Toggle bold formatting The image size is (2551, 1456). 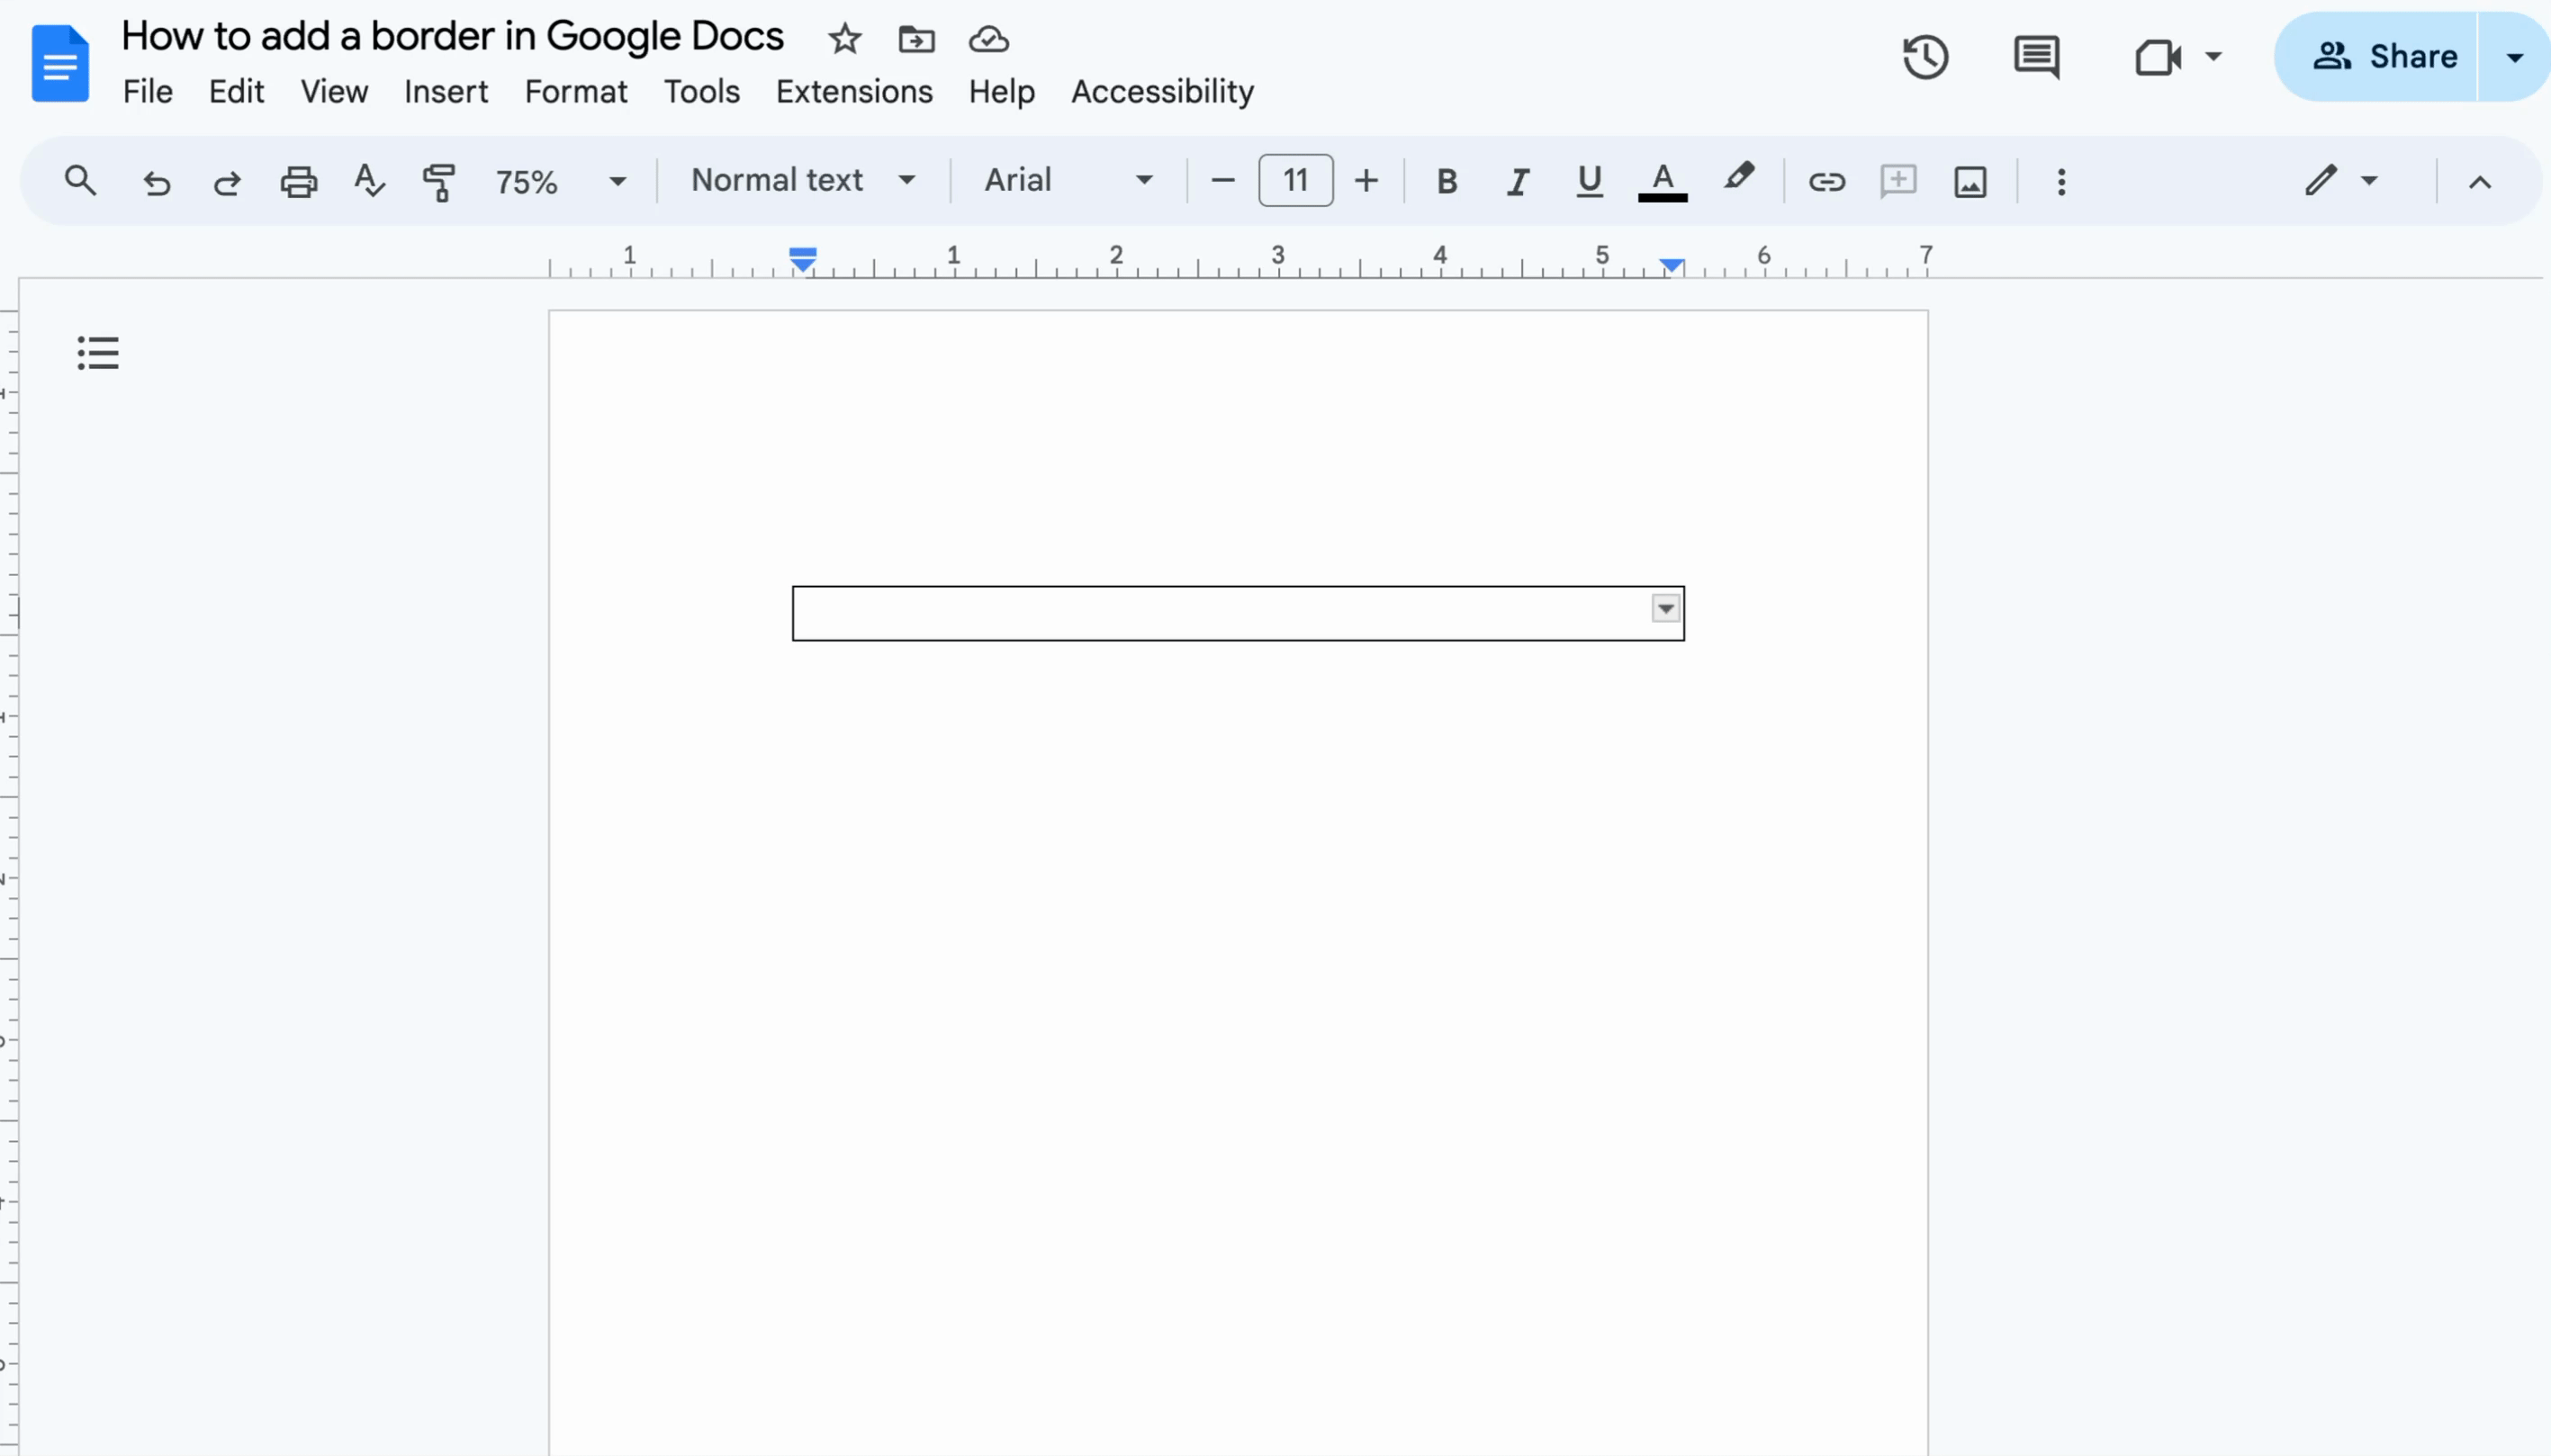click(1446, 182)
